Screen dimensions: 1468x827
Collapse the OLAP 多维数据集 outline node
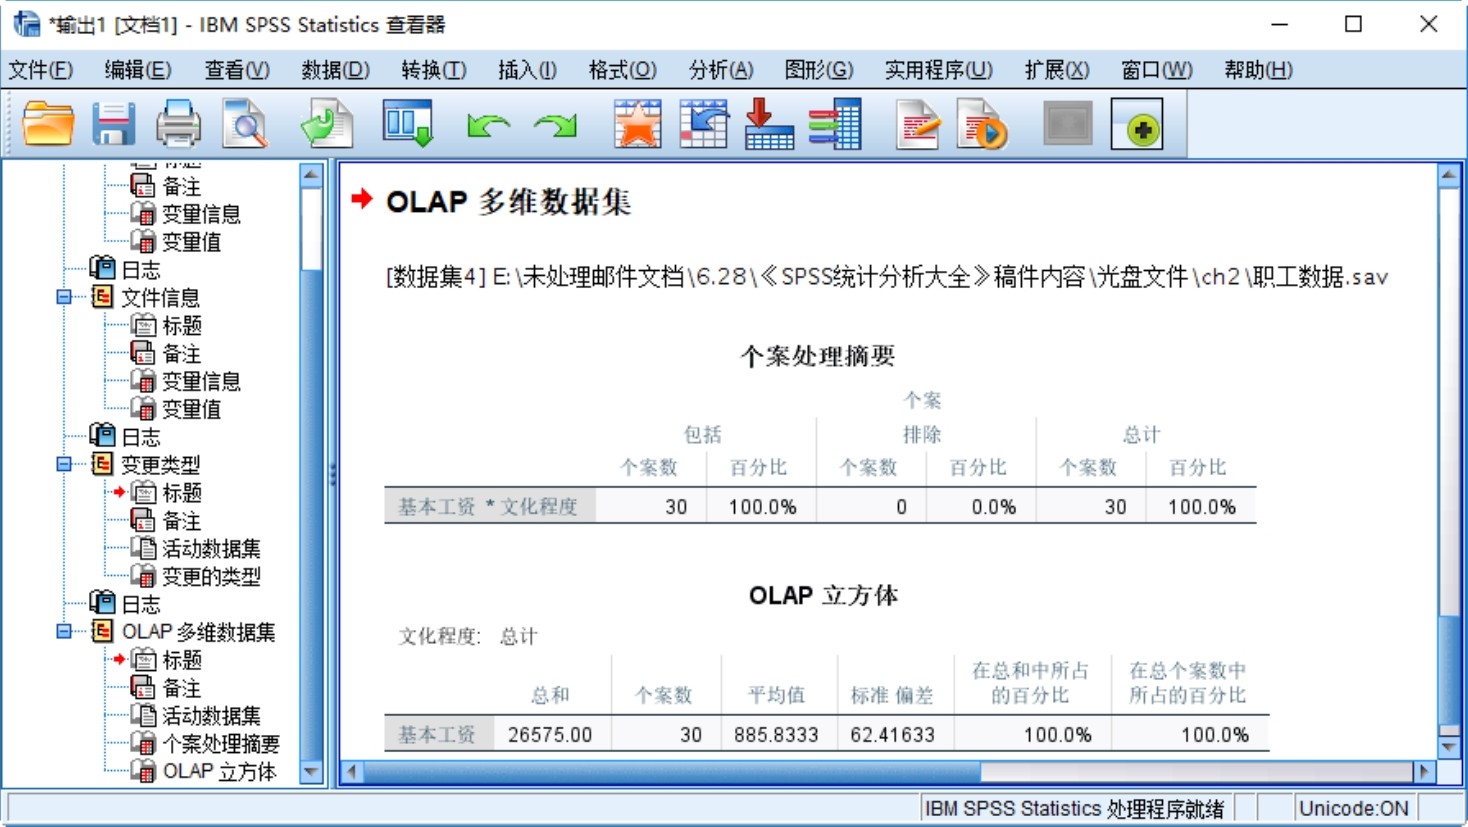64,631
